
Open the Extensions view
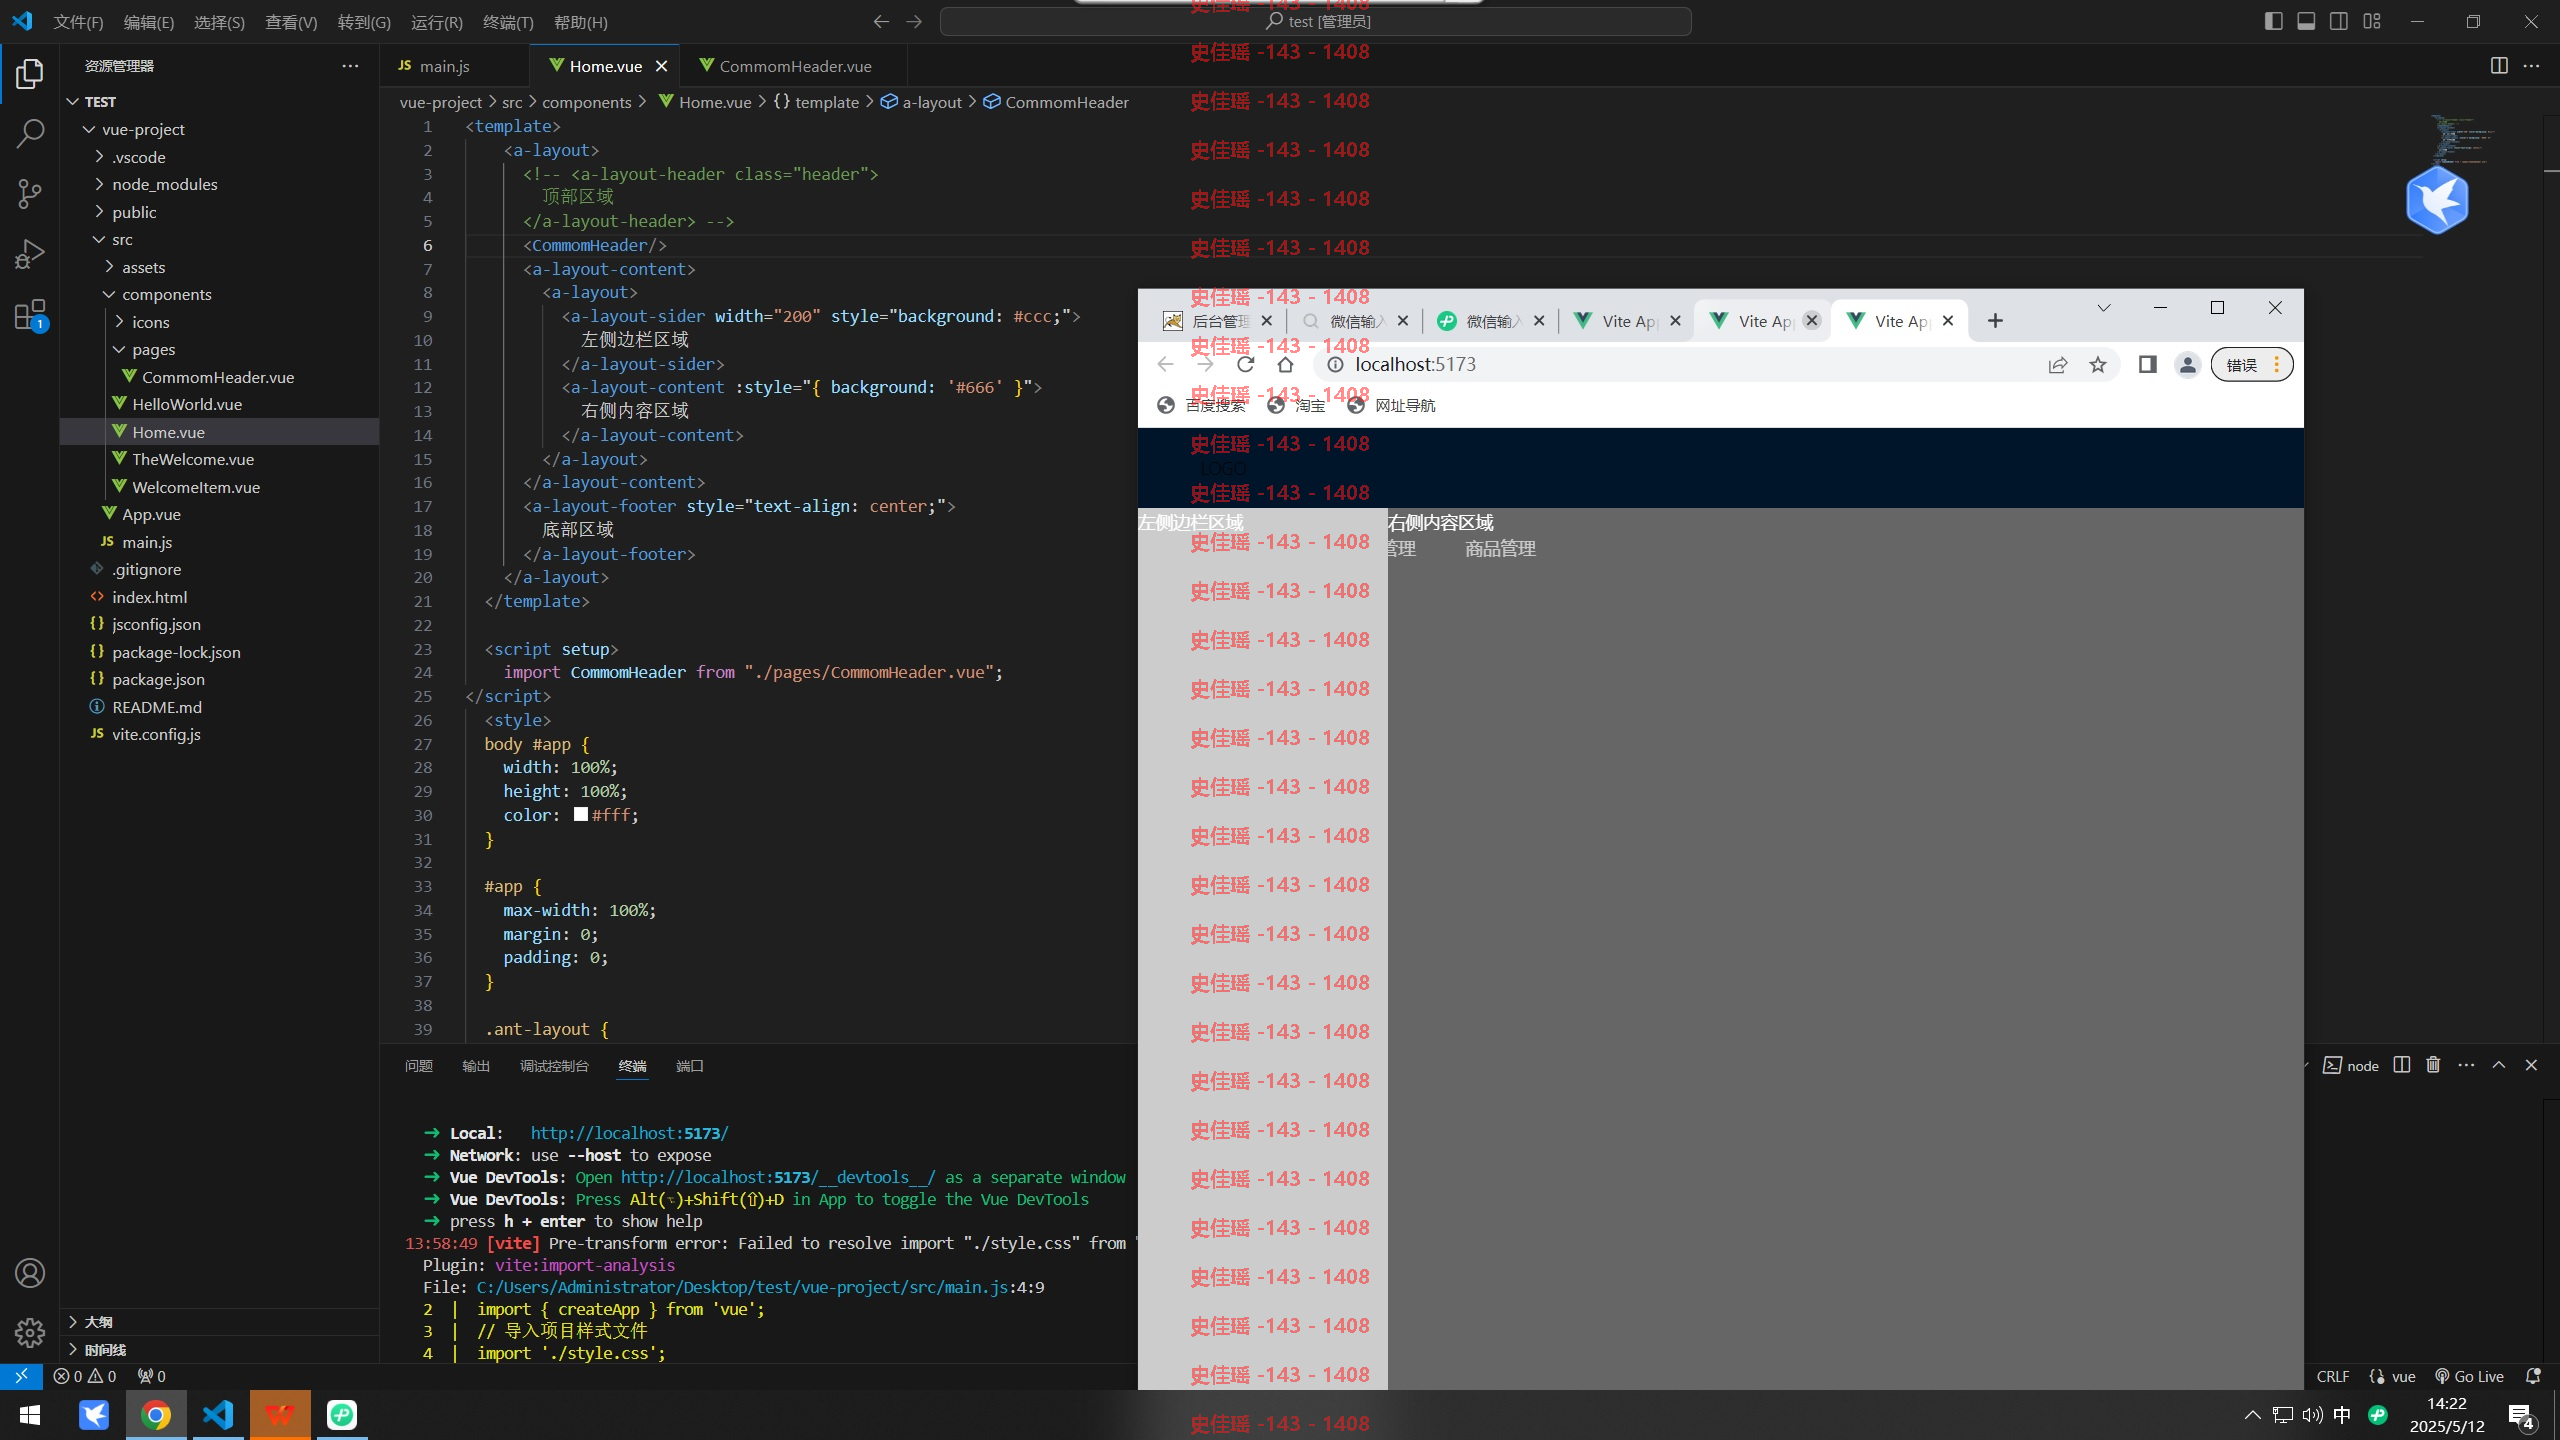click(30, 315)
